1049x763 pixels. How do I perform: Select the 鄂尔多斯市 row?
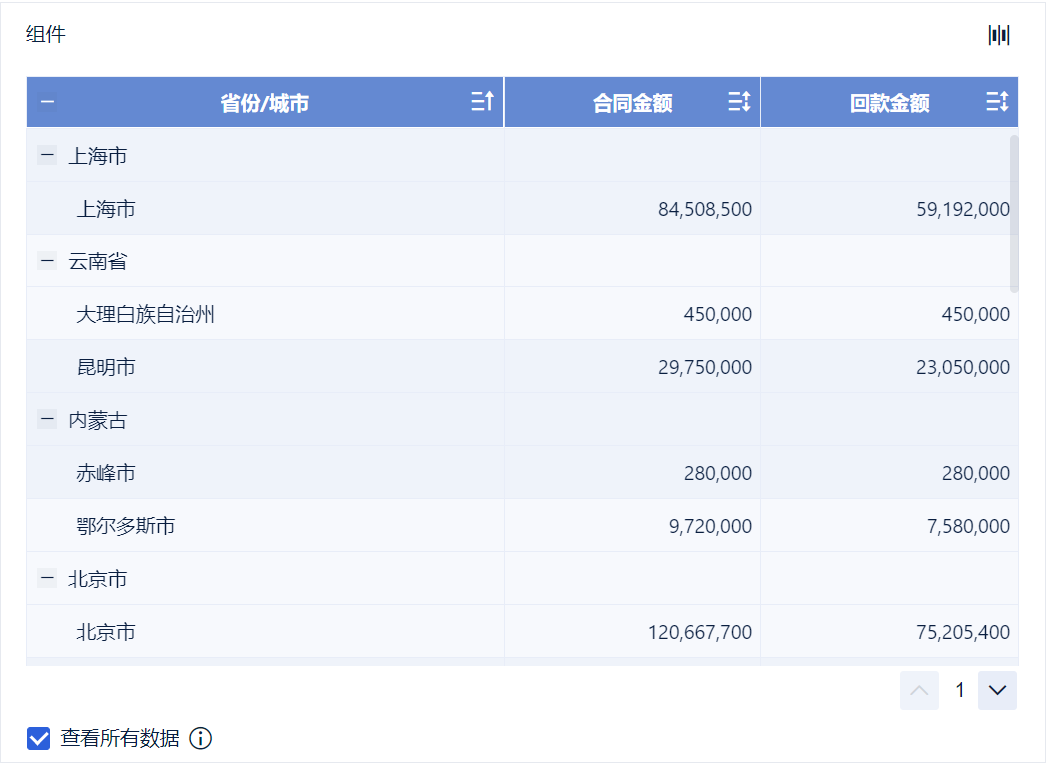click(x=126, y=526)
